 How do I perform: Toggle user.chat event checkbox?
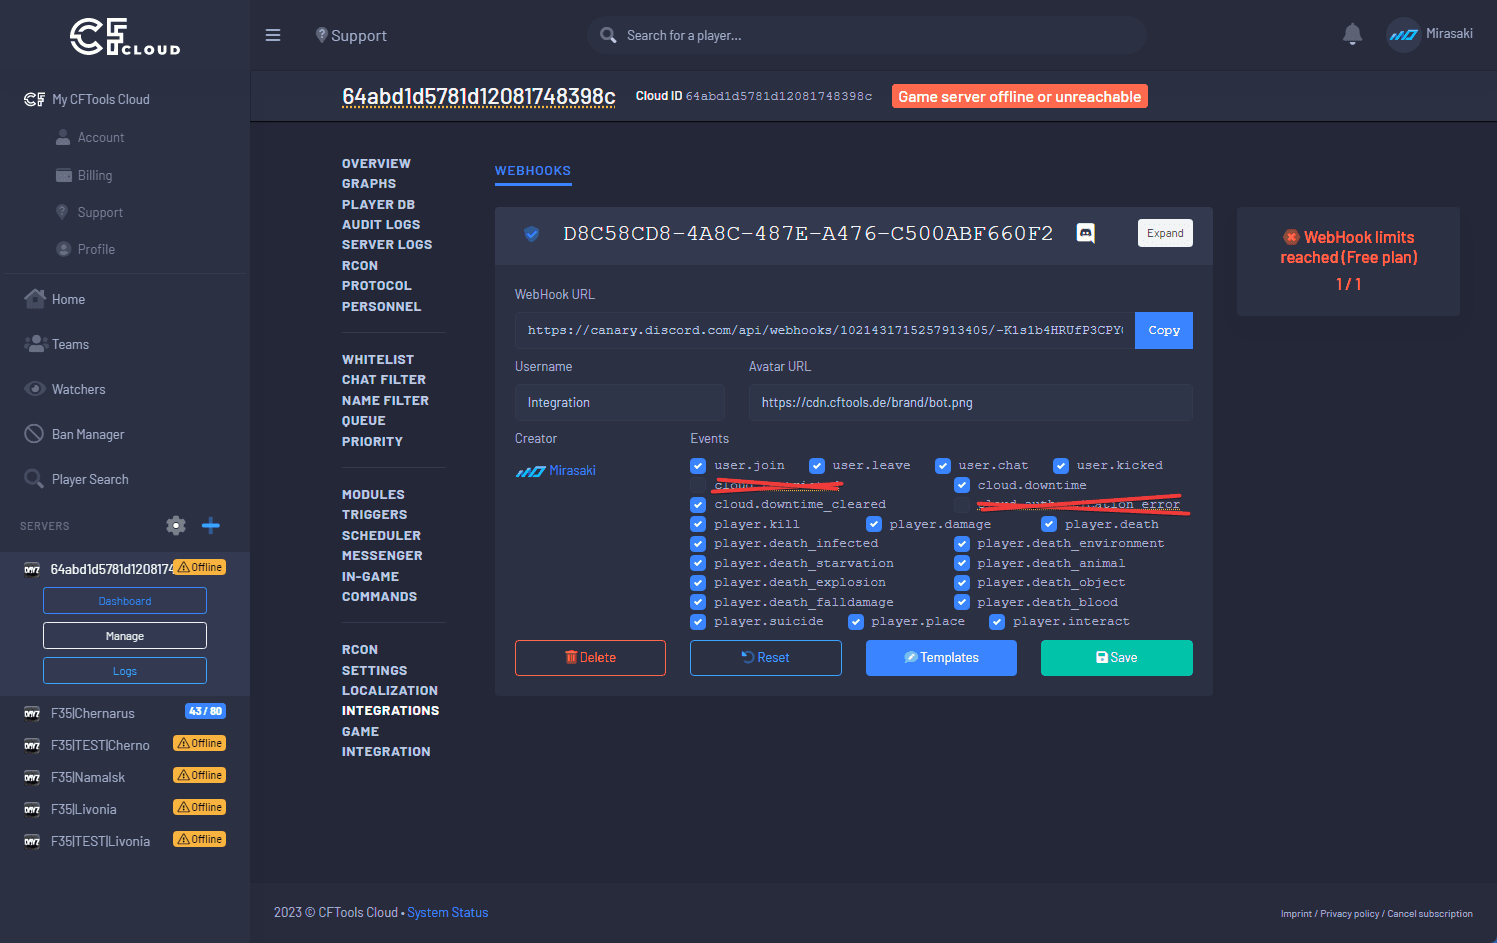943,466
